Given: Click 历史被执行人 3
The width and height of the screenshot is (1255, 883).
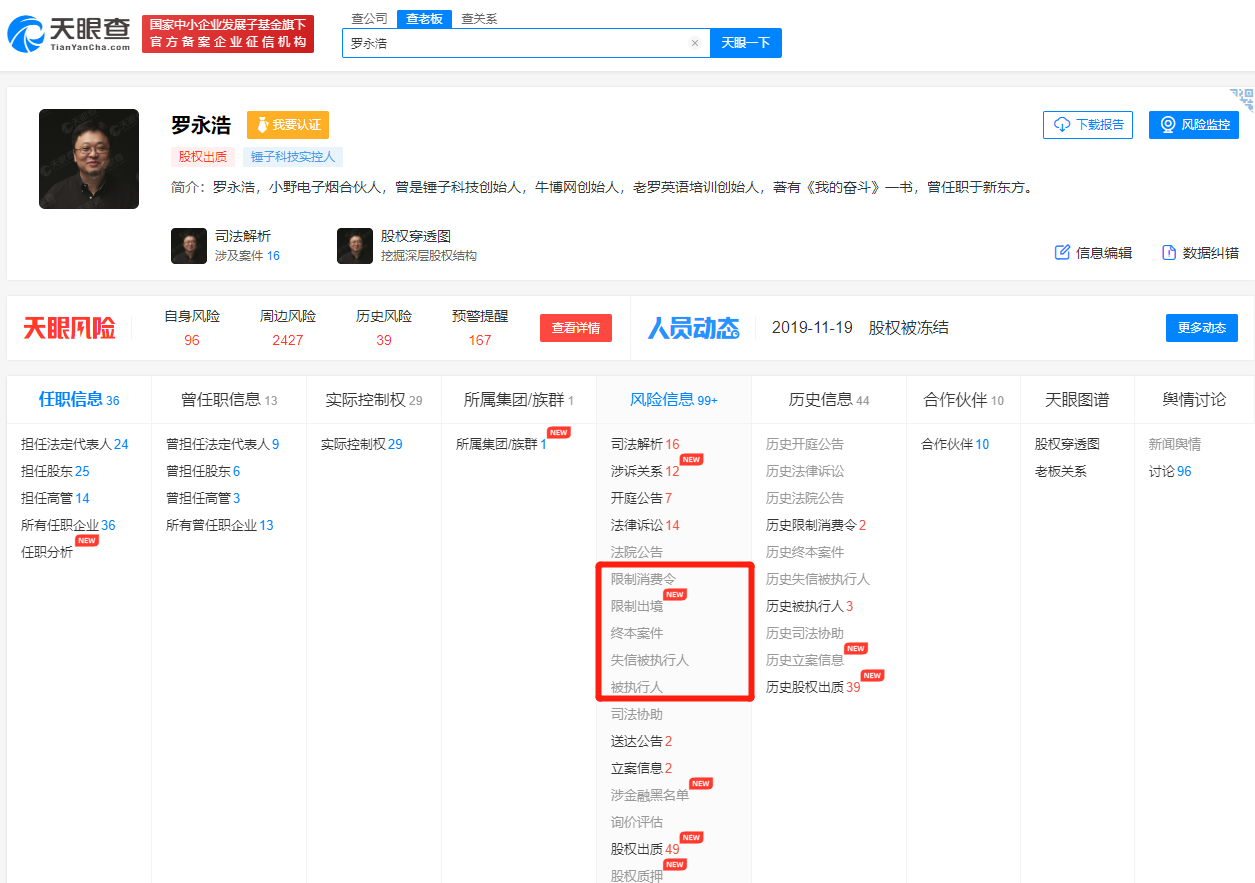Looking at the screenshot, I should [x=809, y=606].
